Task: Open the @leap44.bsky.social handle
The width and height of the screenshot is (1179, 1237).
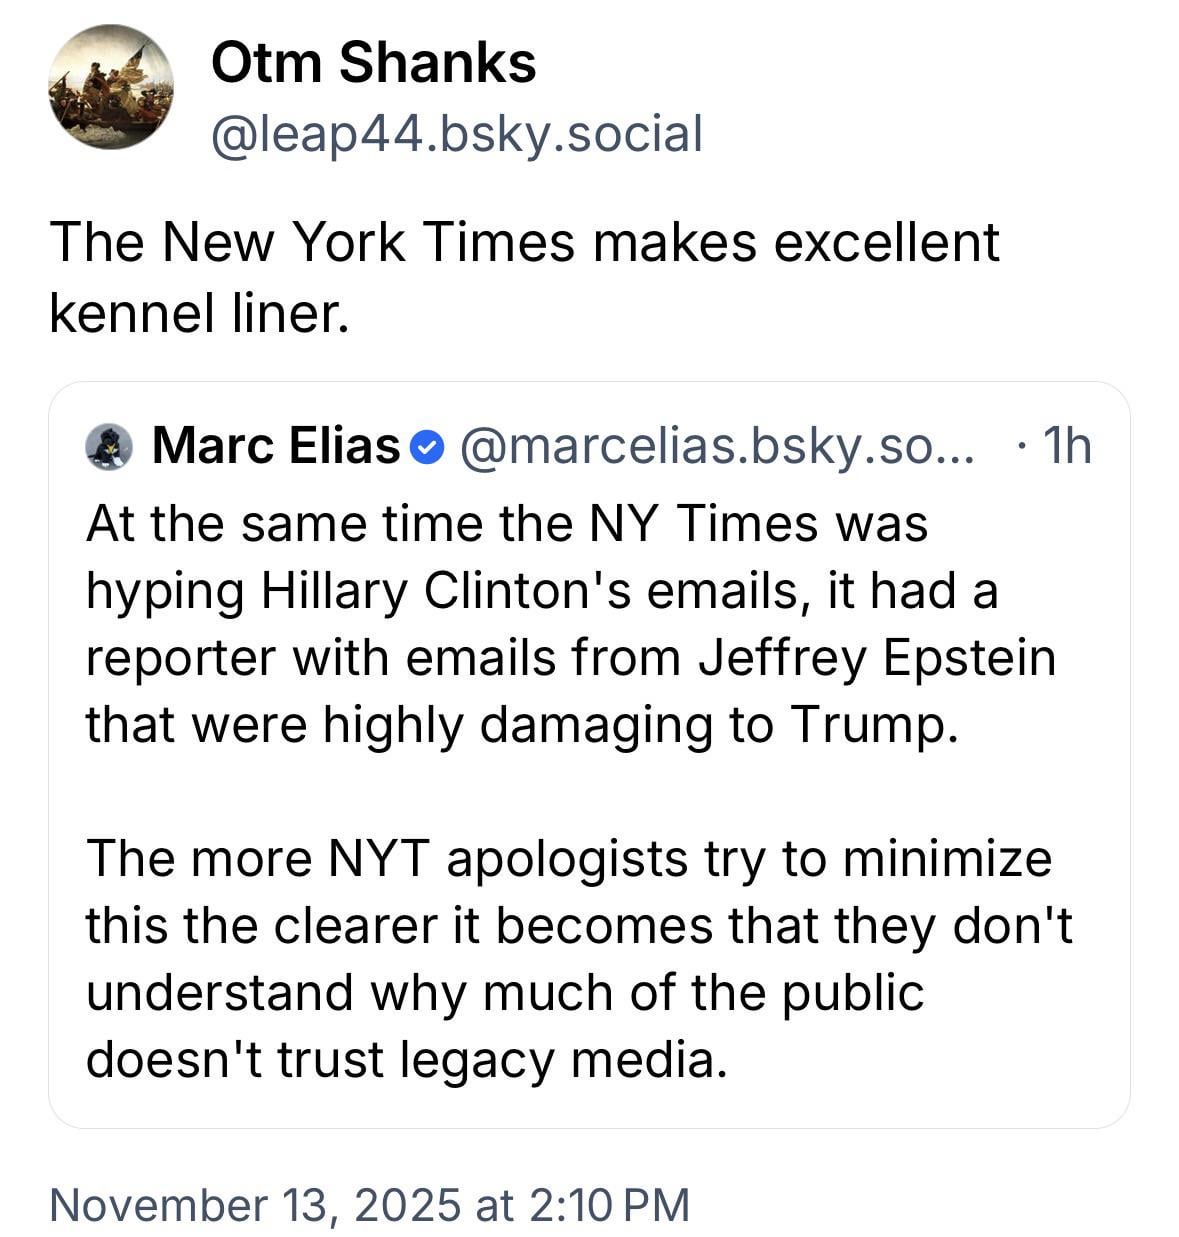Action: pyautogui.click(x=456, y=133)
